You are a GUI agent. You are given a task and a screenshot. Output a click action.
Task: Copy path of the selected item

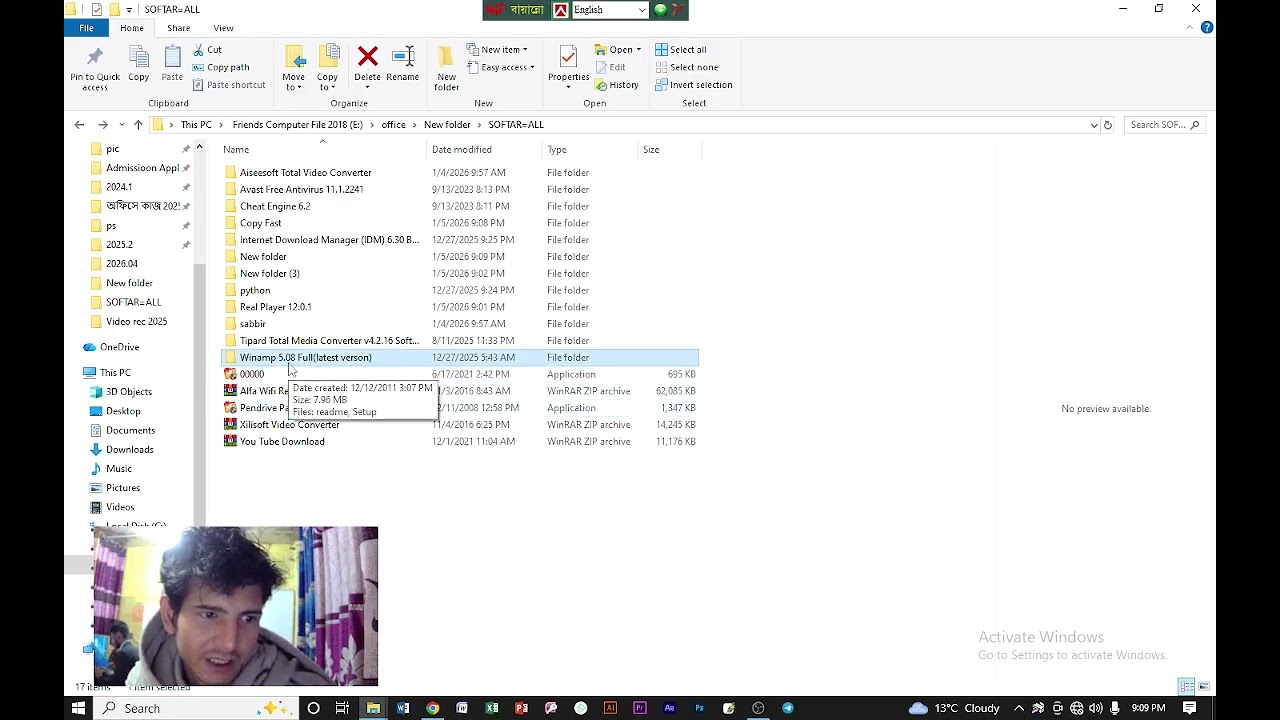pyautogui.click(x=220, y=67)
